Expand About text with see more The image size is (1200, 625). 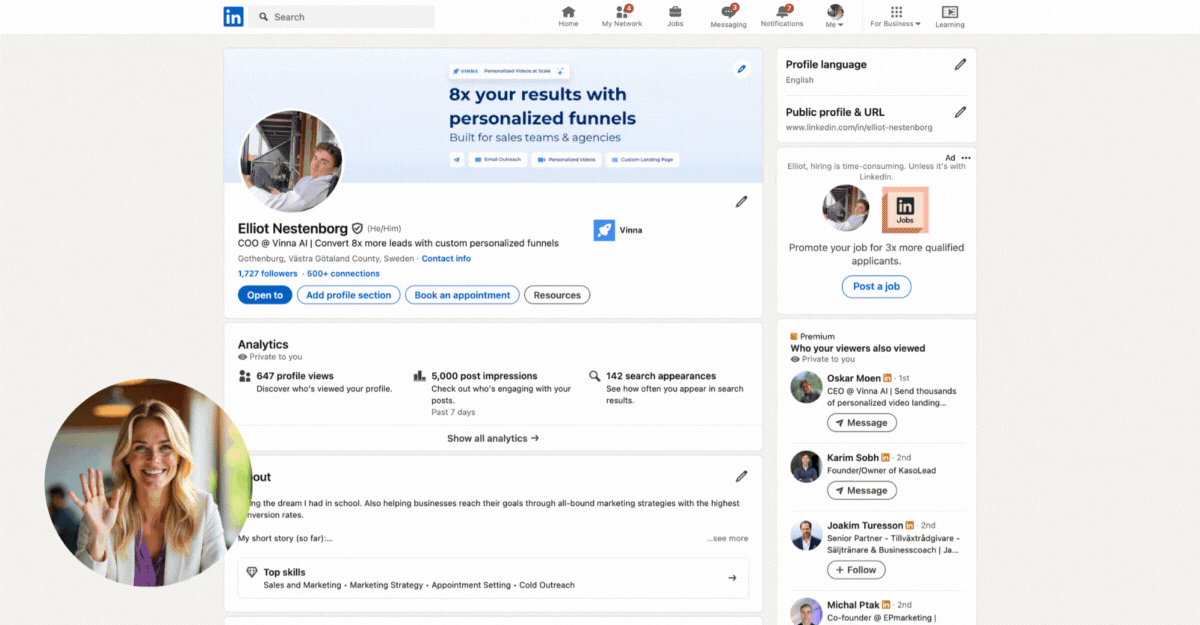pyautogui.click(x=727, y=538)
